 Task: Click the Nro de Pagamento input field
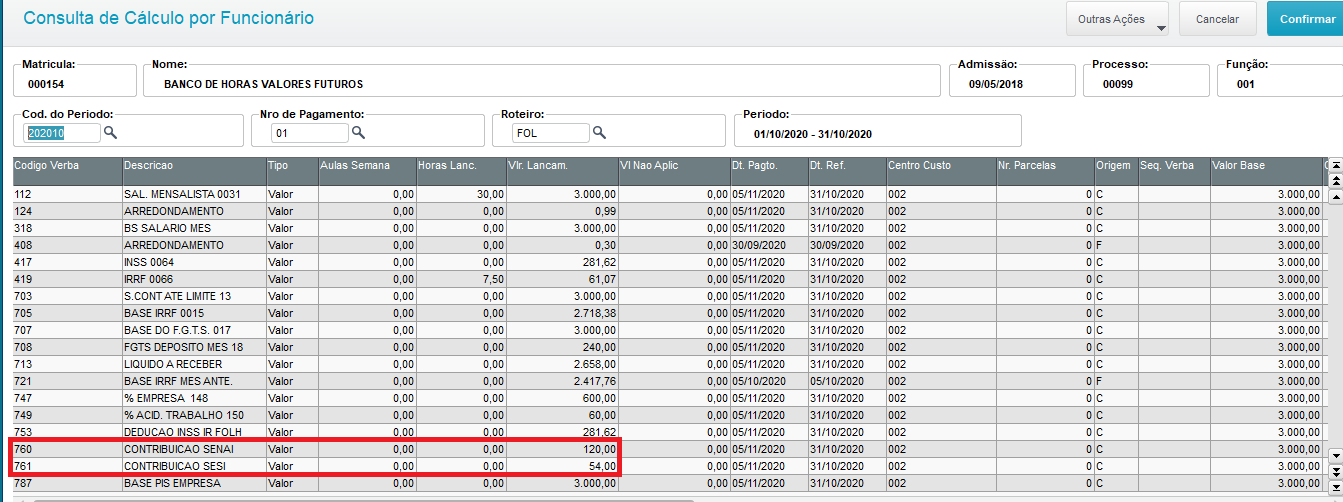pos(310,132)
